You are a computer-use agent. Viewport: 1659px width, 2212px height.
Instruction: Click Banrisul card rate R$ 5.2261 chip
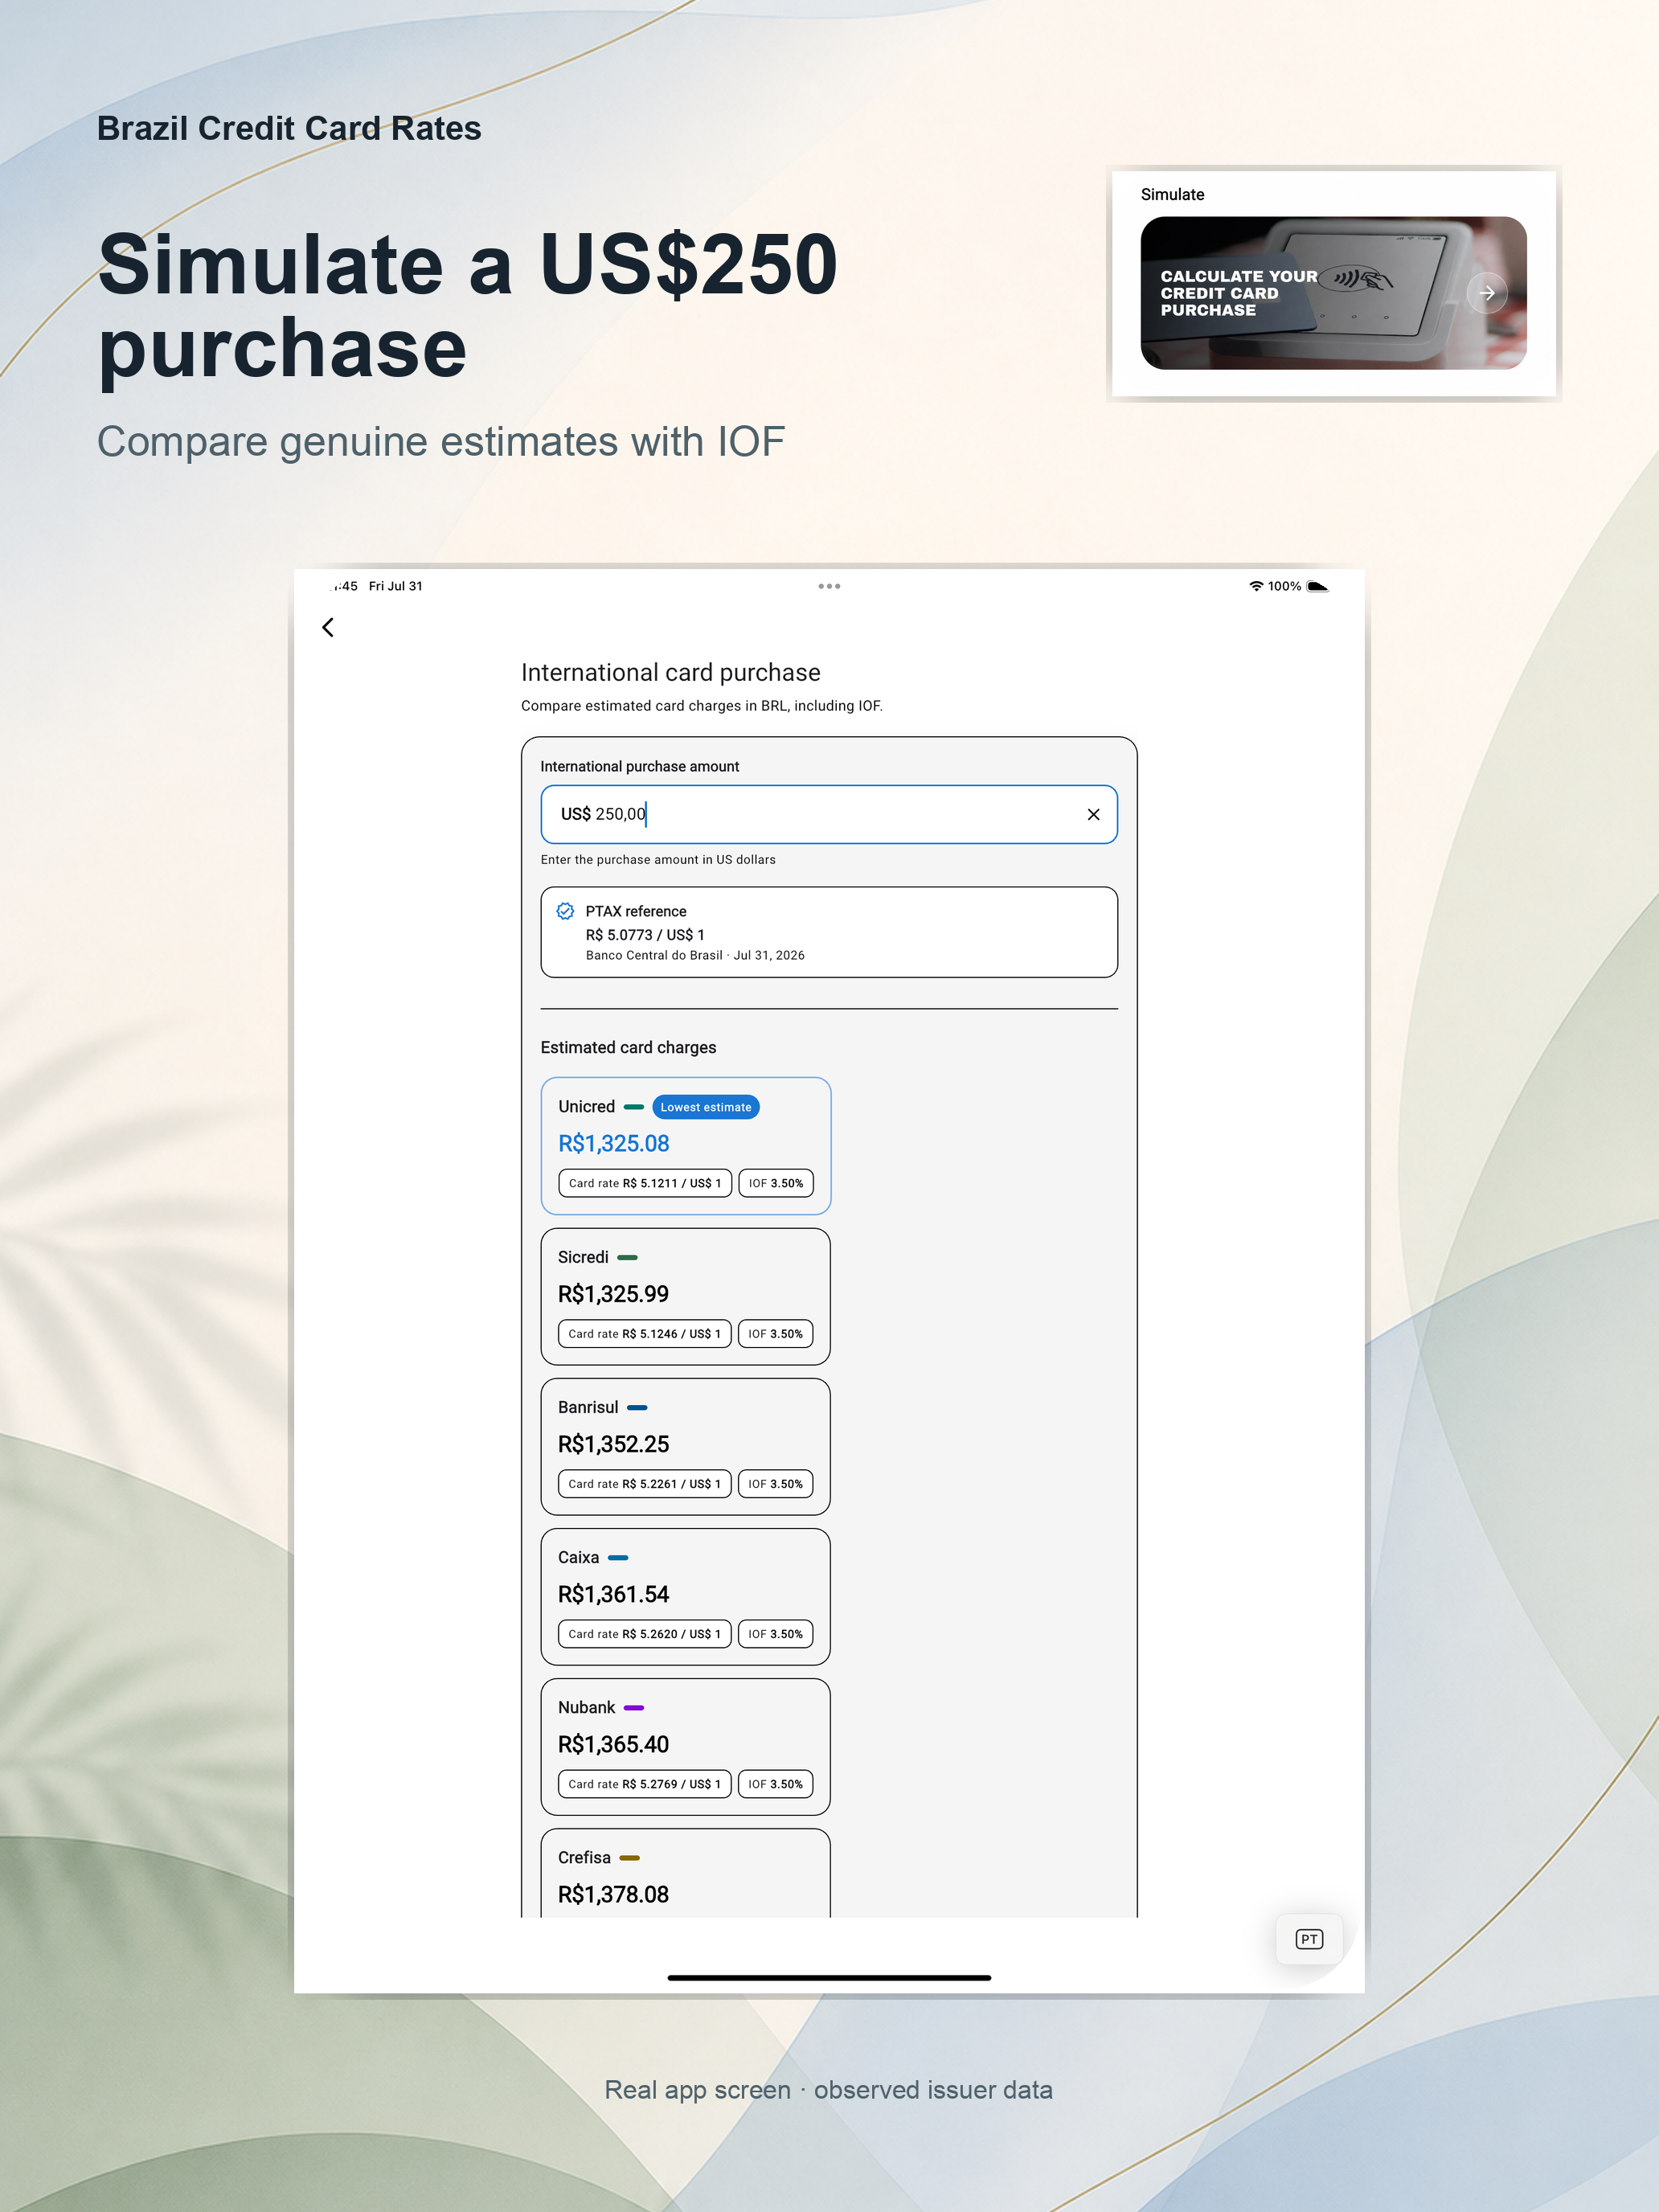point(645,1484)
